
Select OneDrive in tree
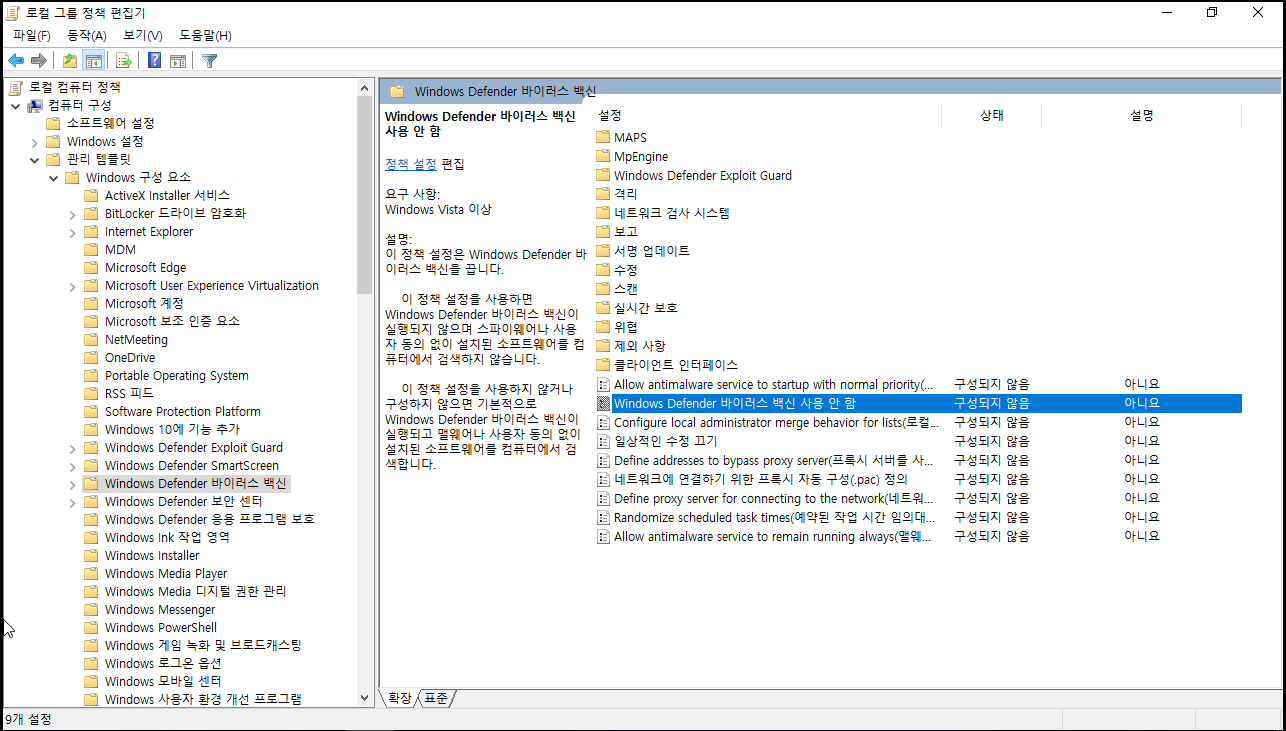pos(130,358)
